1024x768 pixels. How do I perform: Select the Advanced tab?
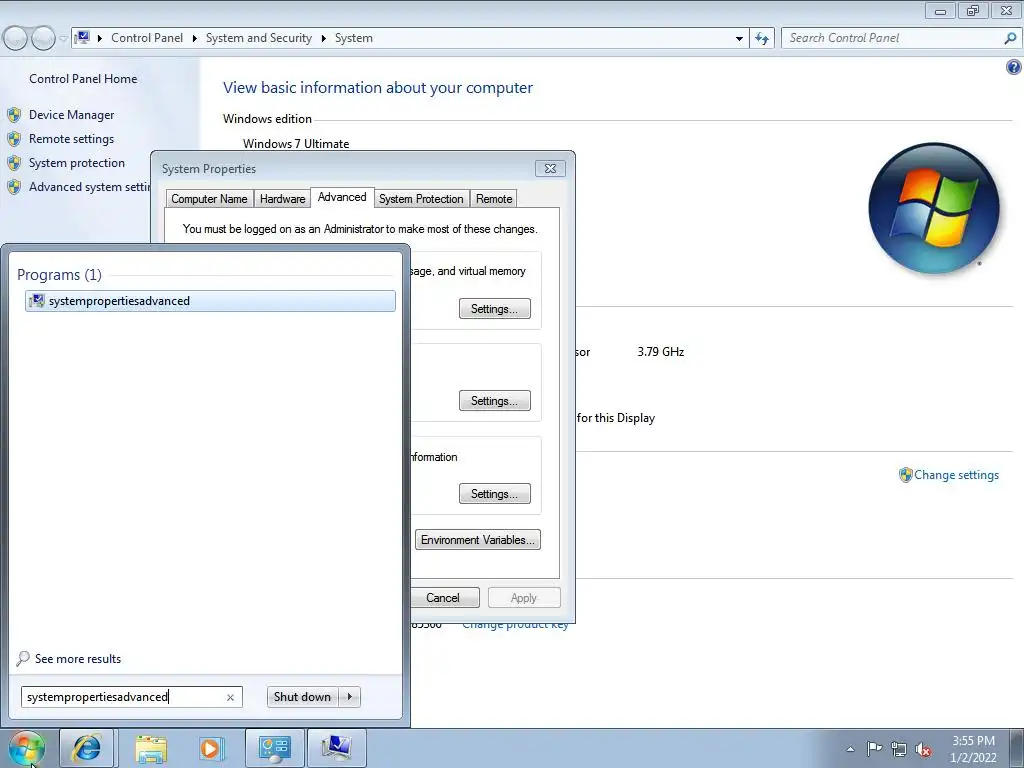coord(342,197)
